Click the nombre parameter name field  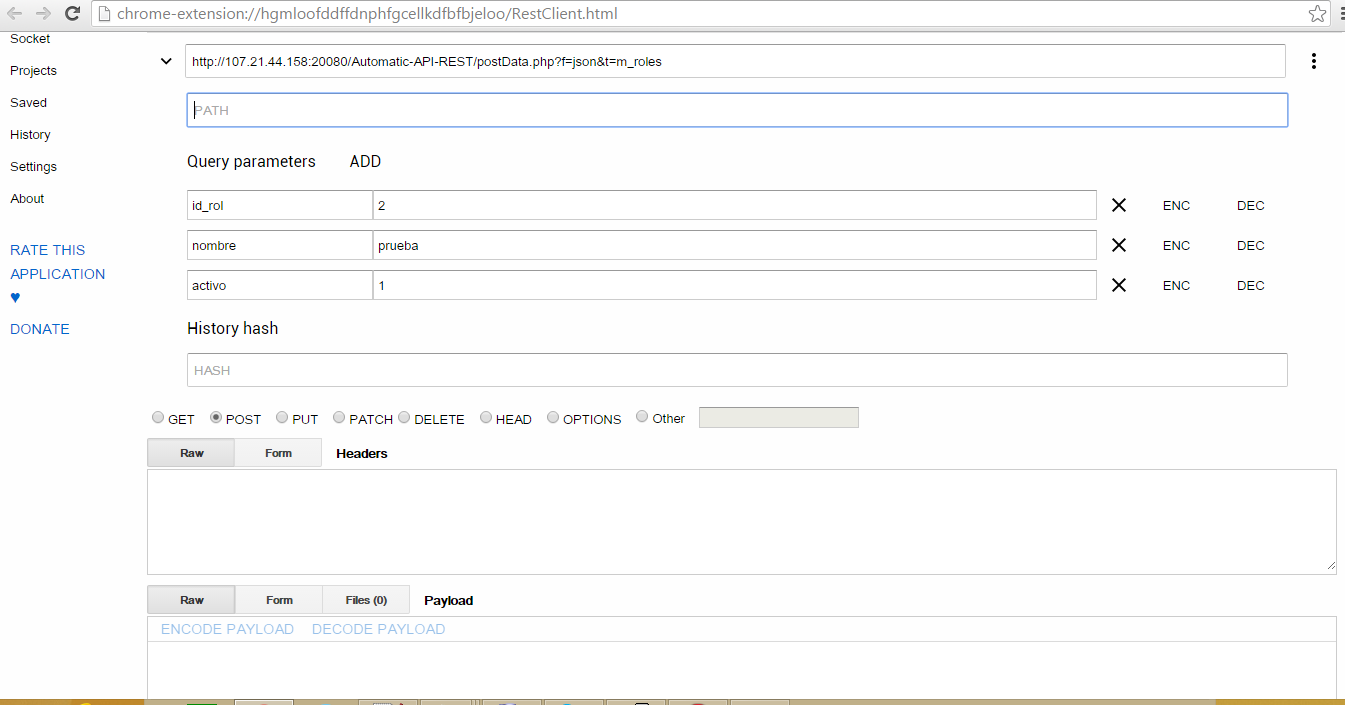coord(280,245)
